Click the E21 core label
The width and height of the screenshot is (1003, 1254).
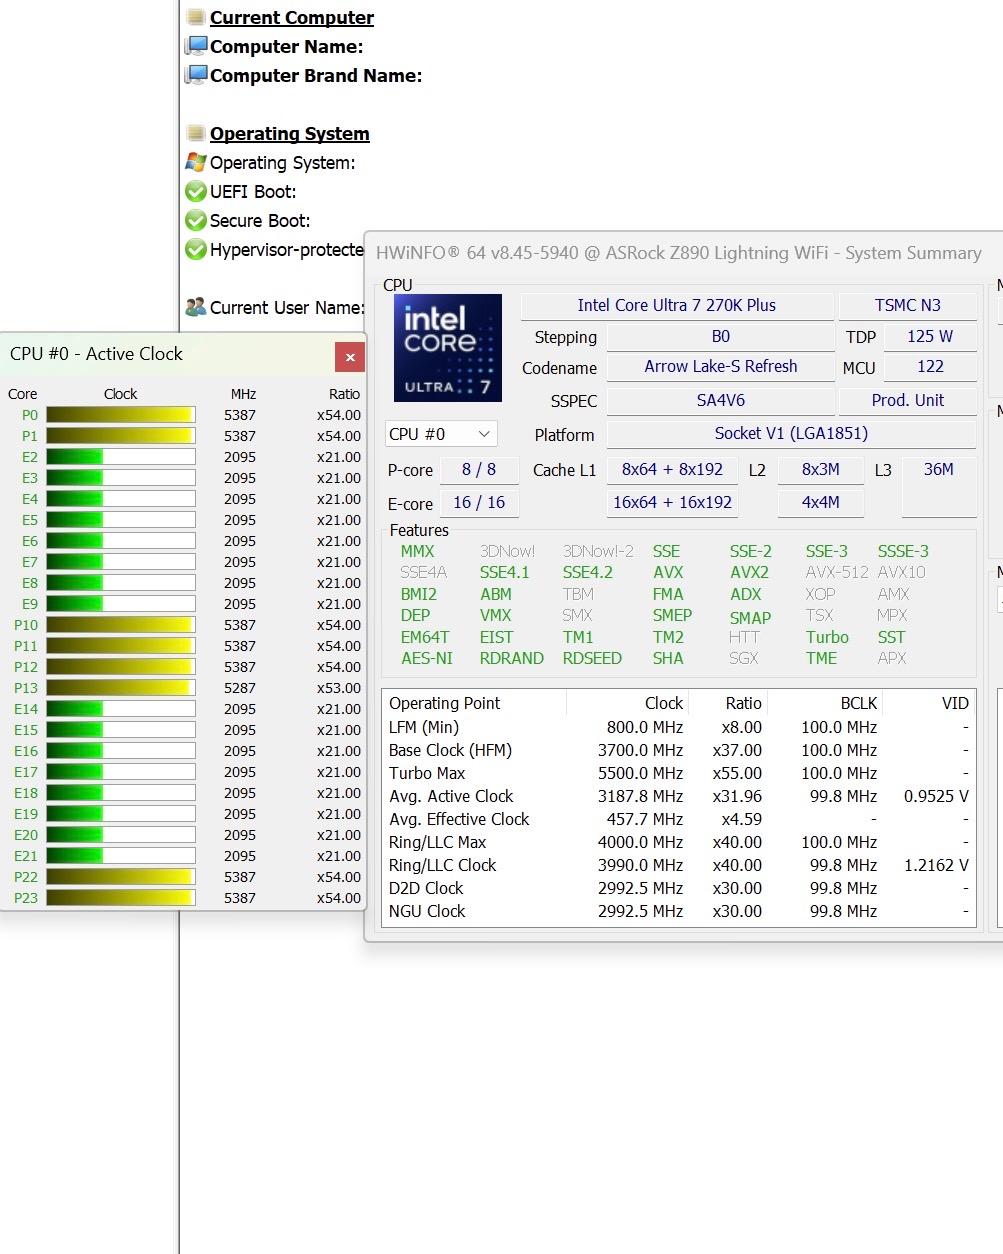(x=26, y=856)
